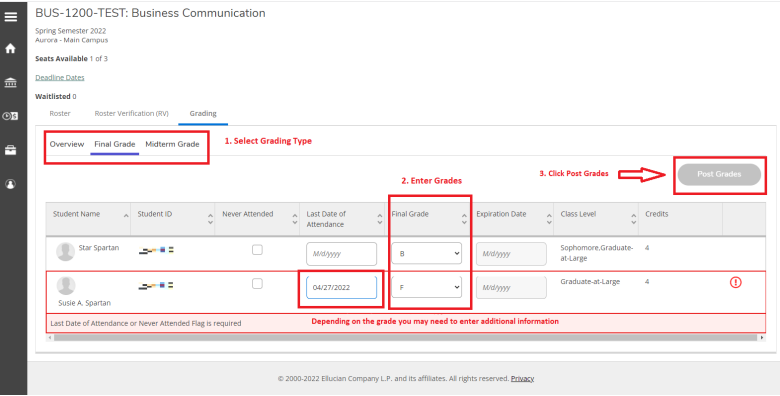Viewport: 780px width, 396px height.
Task: Switch to Roster Verification (RV) tab
Action: coord(131,113)
